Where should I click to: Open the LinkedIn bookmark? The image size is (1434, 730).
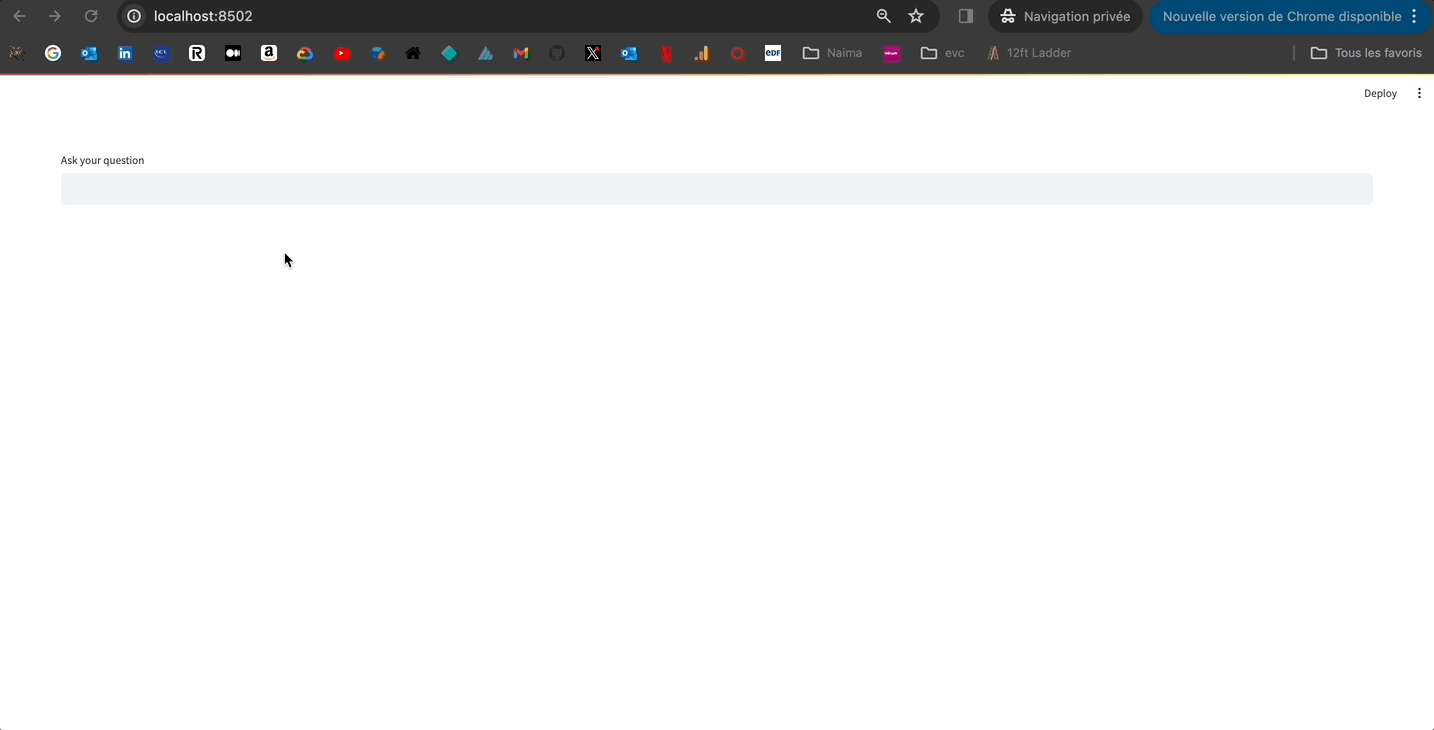coord(125,53)
